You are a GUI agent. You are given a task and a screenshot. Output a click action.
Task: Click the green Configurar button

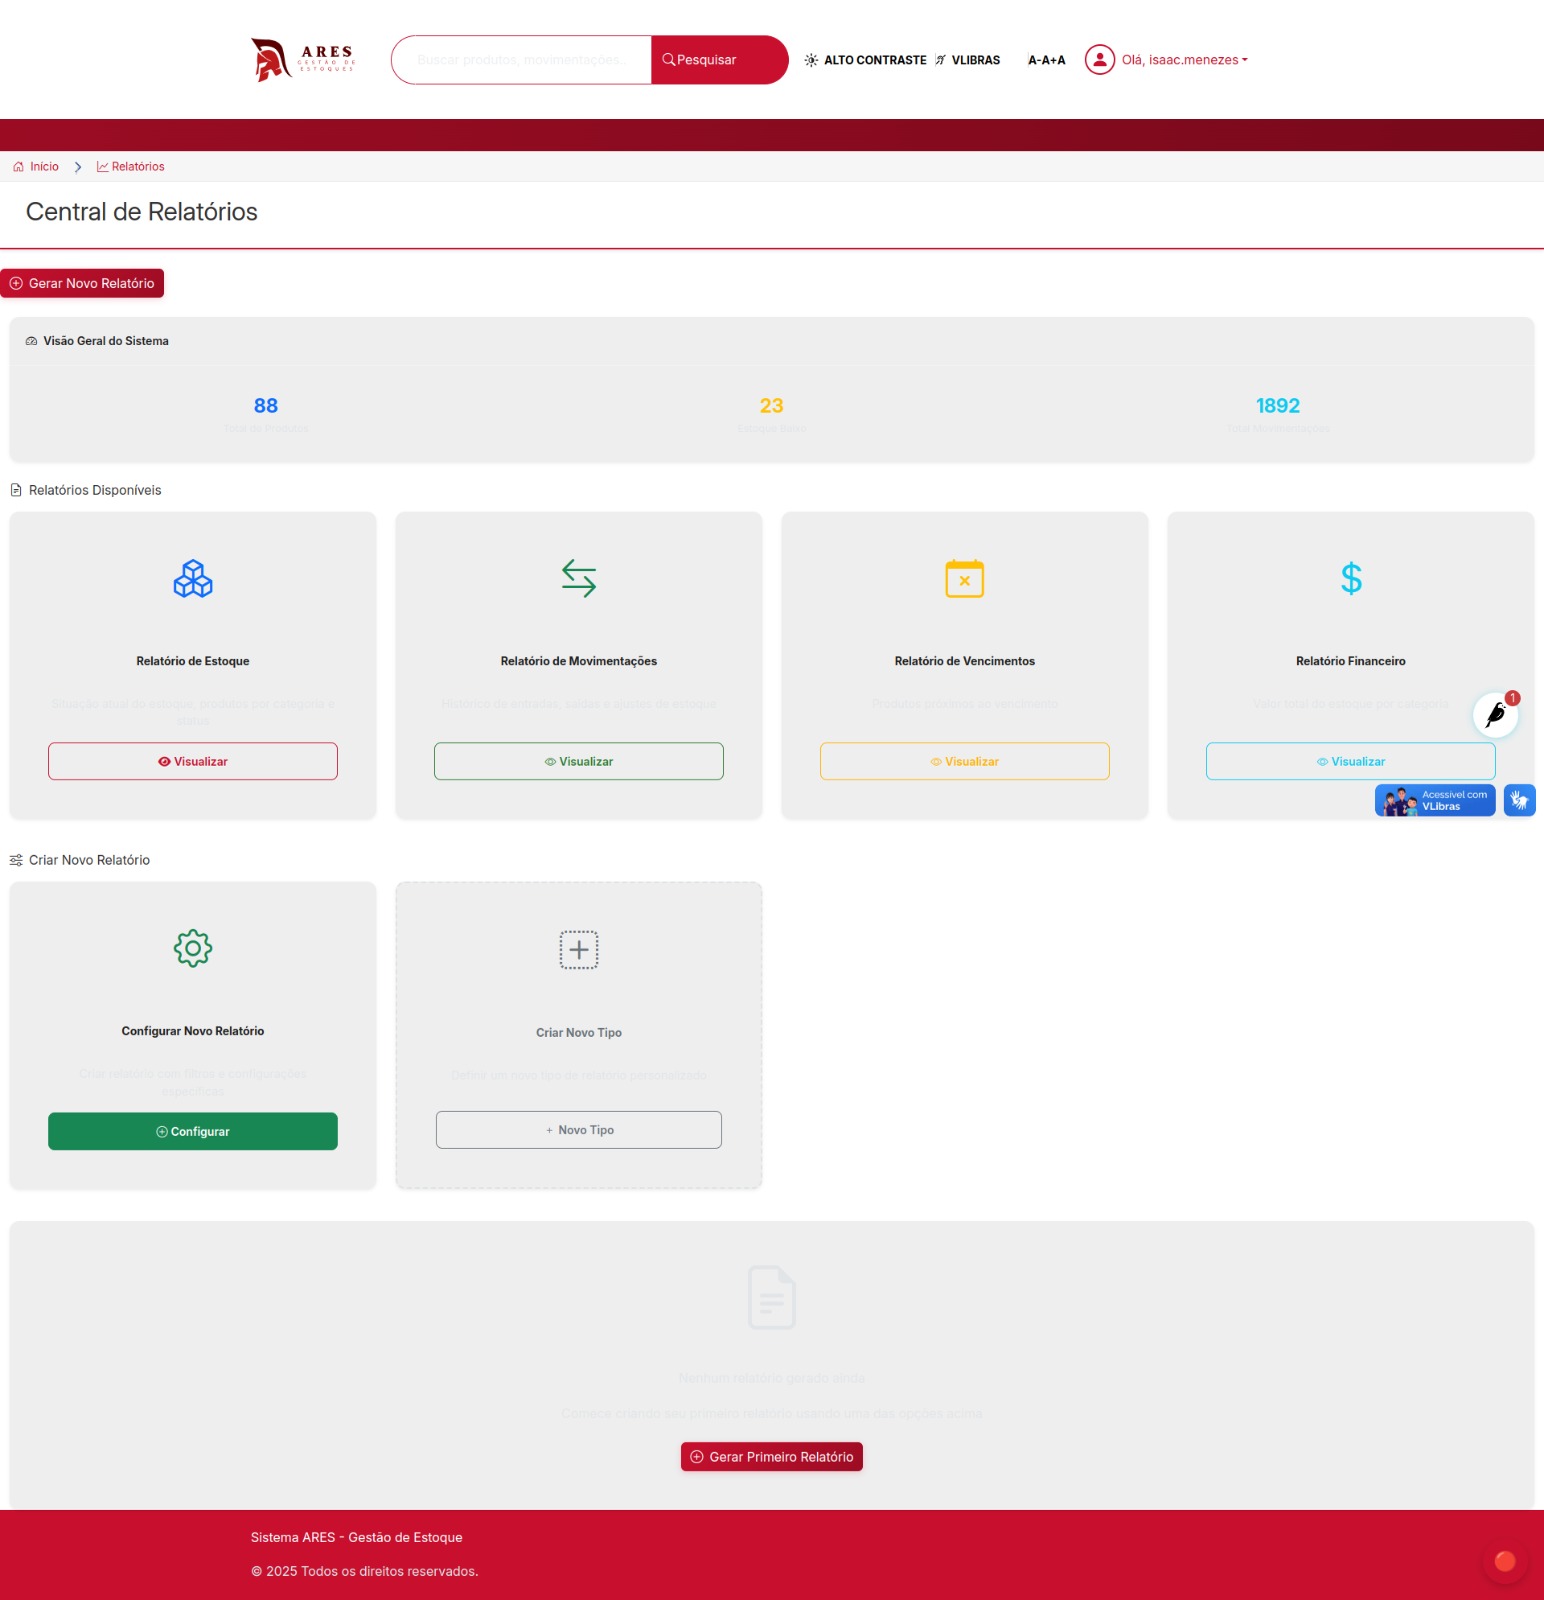tap(193, 1131)
